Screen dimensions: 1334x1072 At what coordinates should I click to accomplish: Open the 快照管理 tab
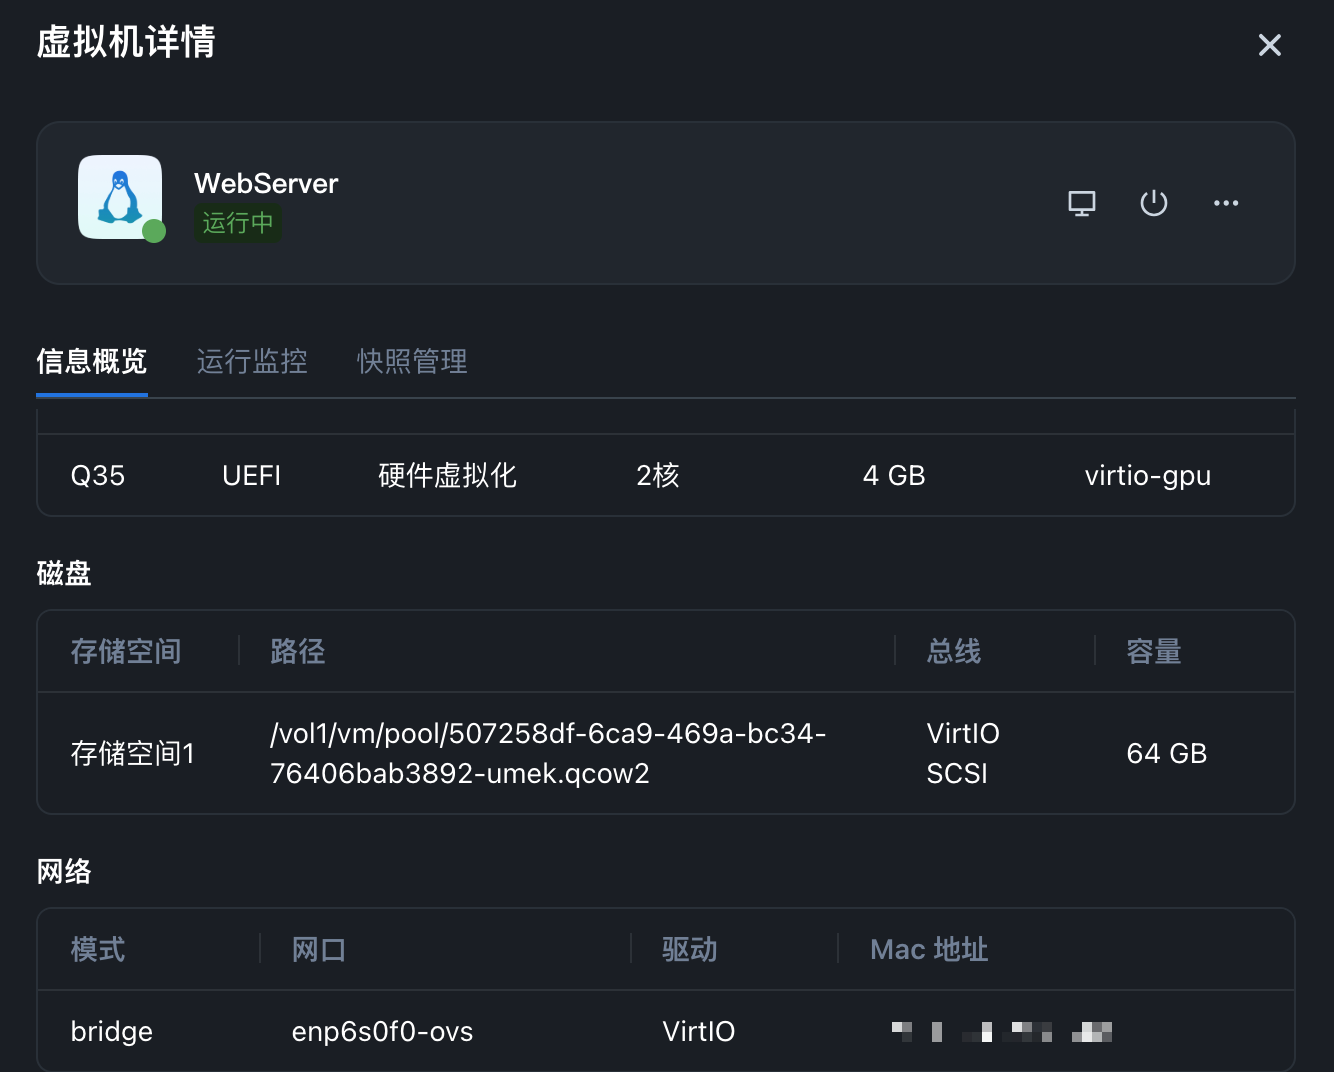412,361
